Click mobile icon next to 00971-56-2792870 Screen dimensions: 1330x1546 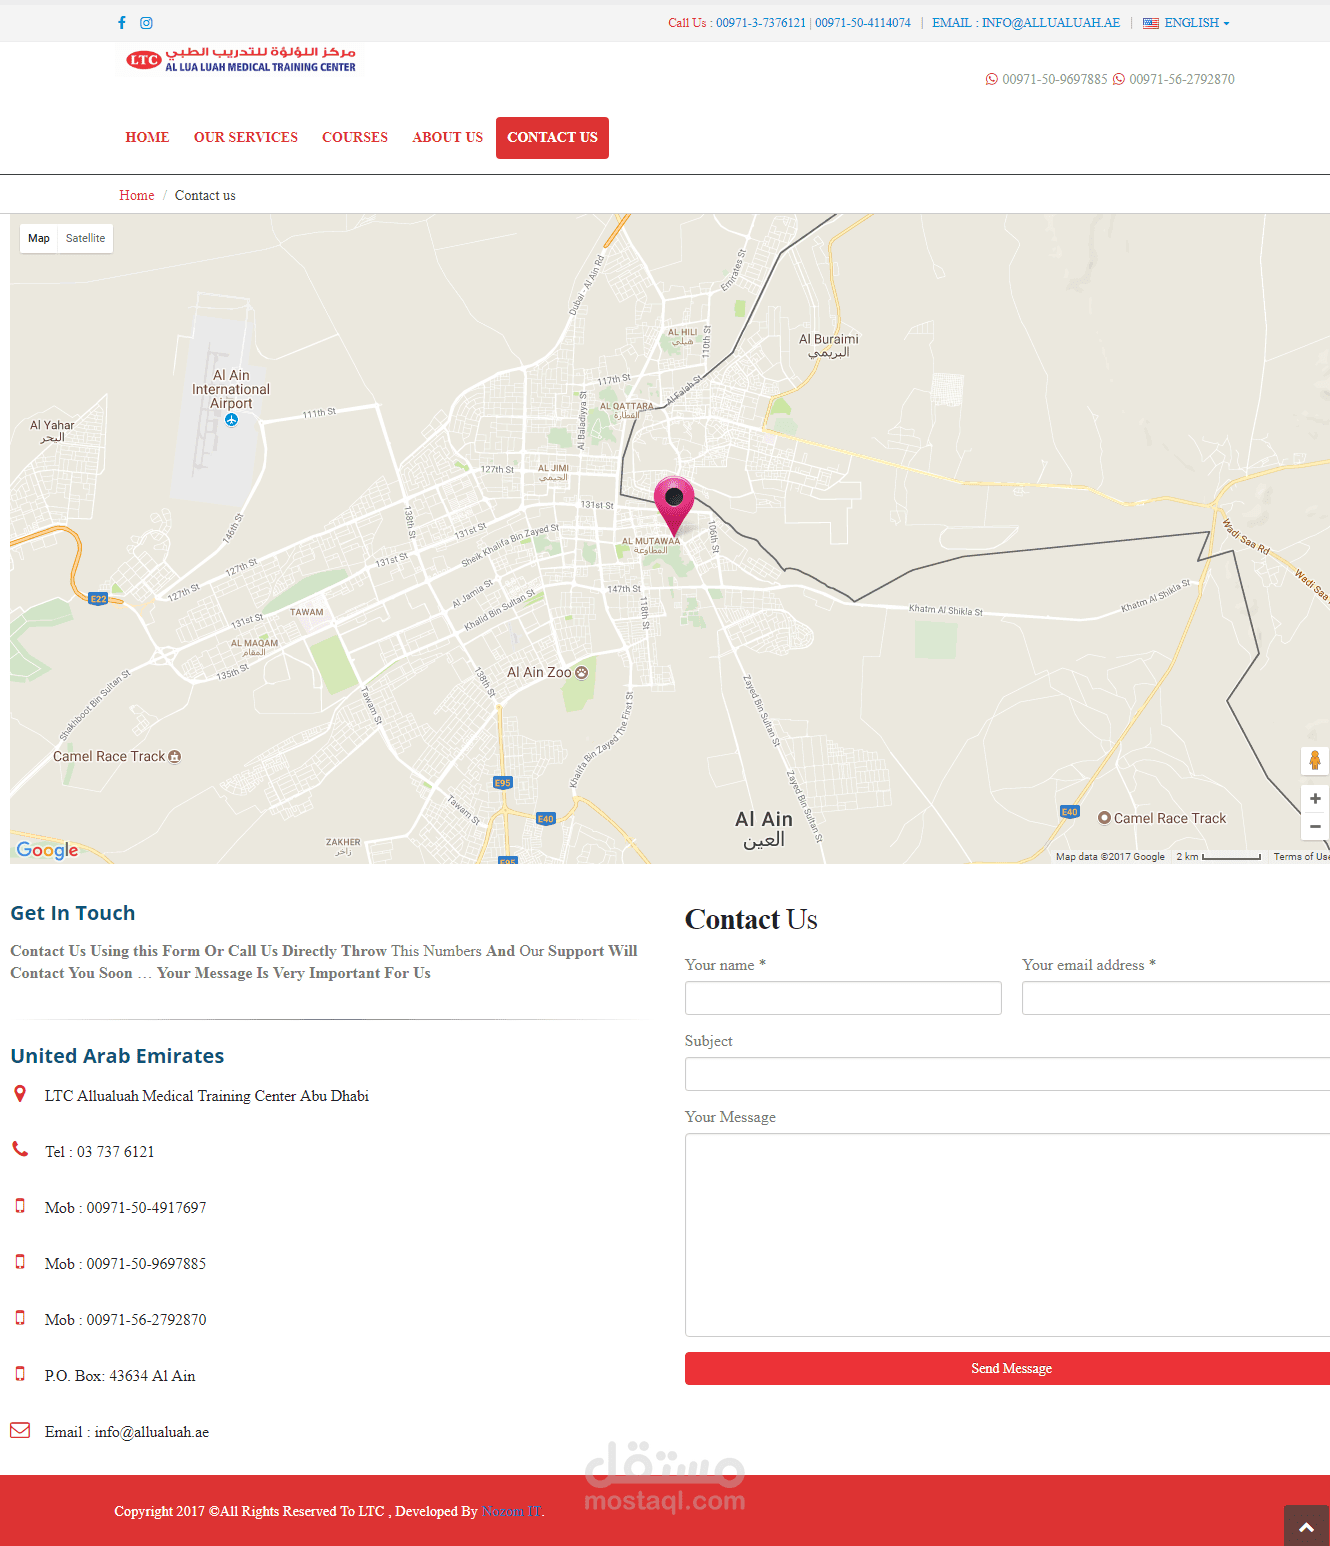20,1318
